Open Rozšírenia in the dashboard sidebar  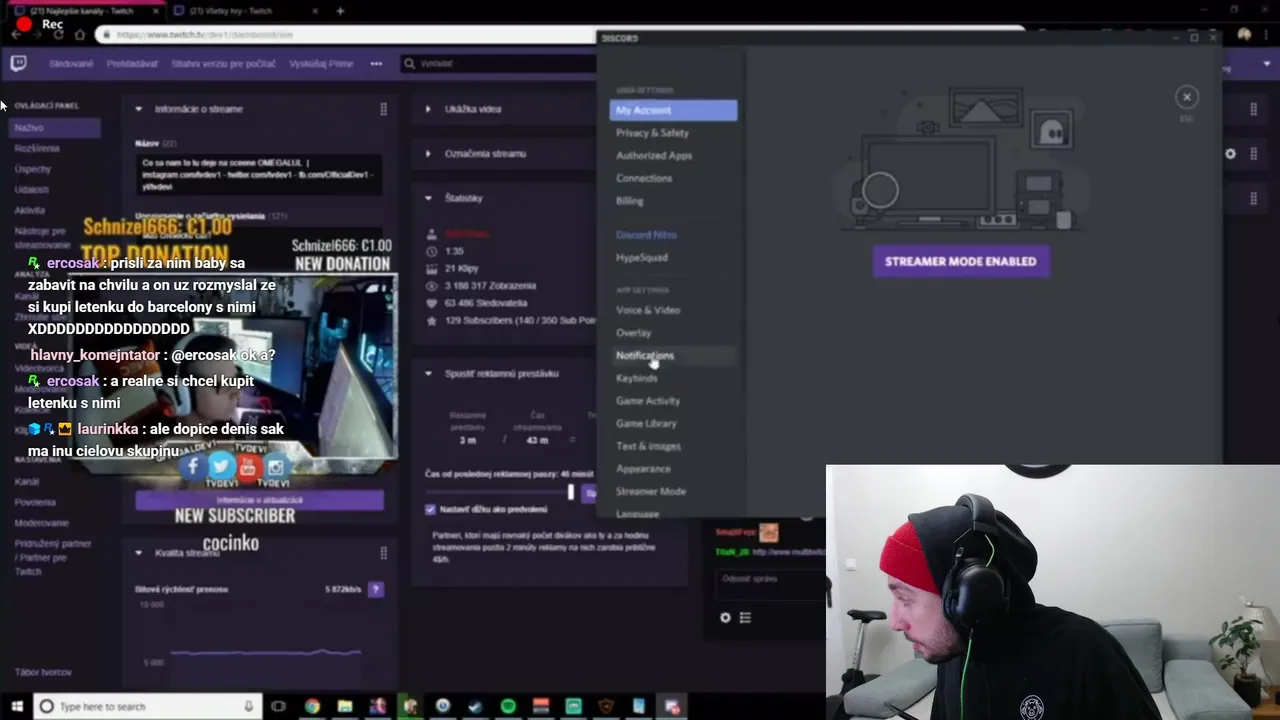pos(37,148)
